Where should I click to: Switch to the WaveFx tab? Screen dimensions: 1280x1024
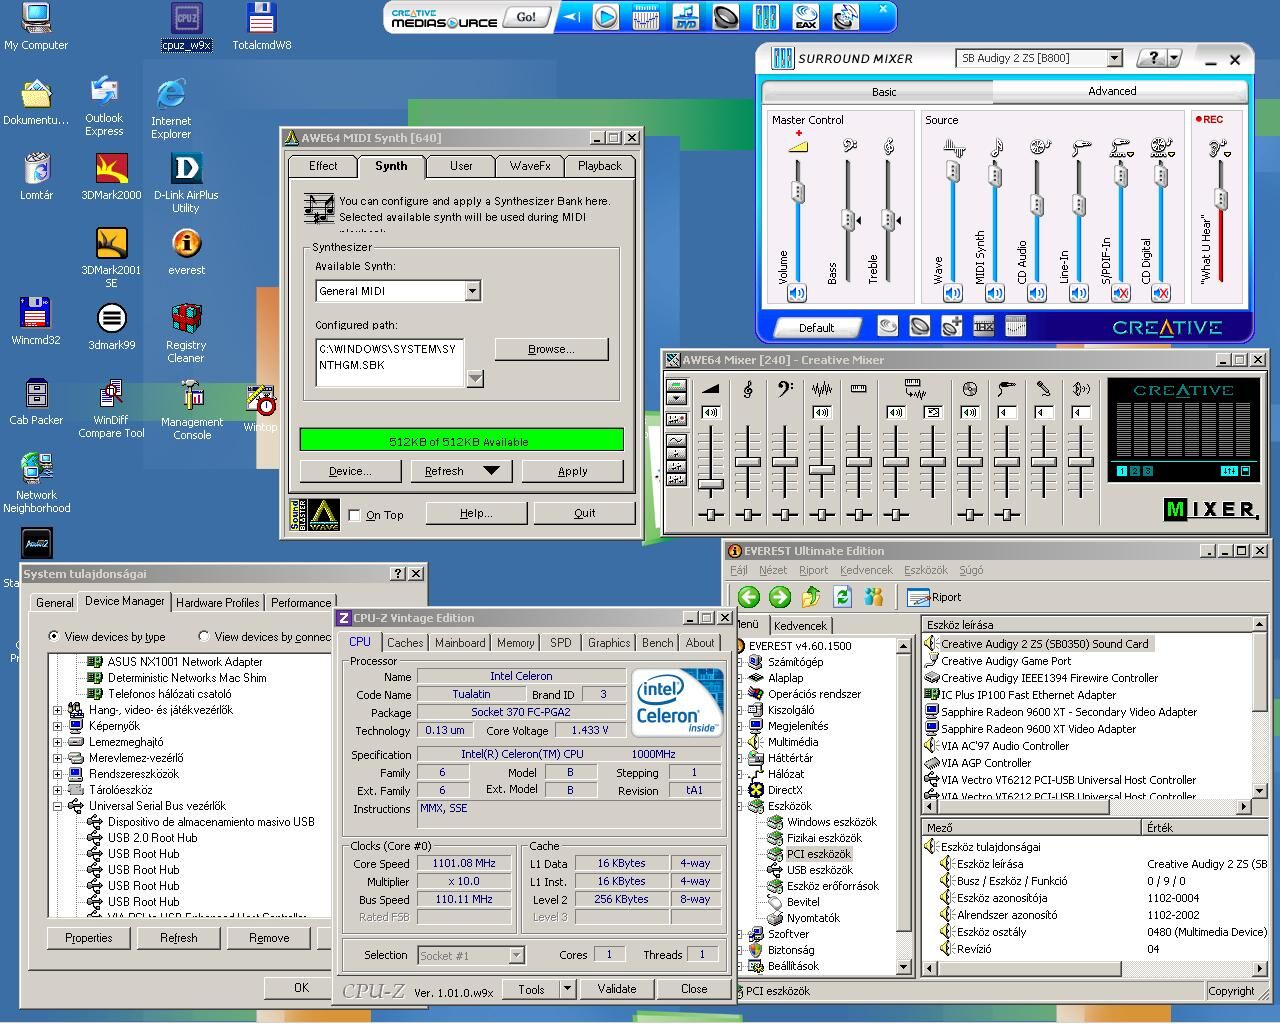pyautogui.click(x=530, y=166)
